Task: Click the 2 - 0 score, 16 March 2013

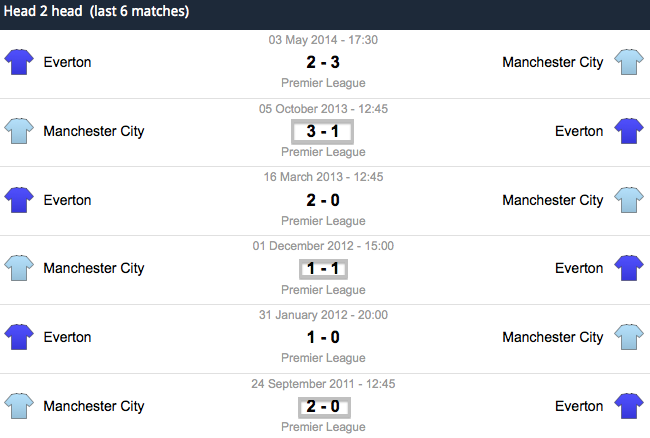Action: 323,200
